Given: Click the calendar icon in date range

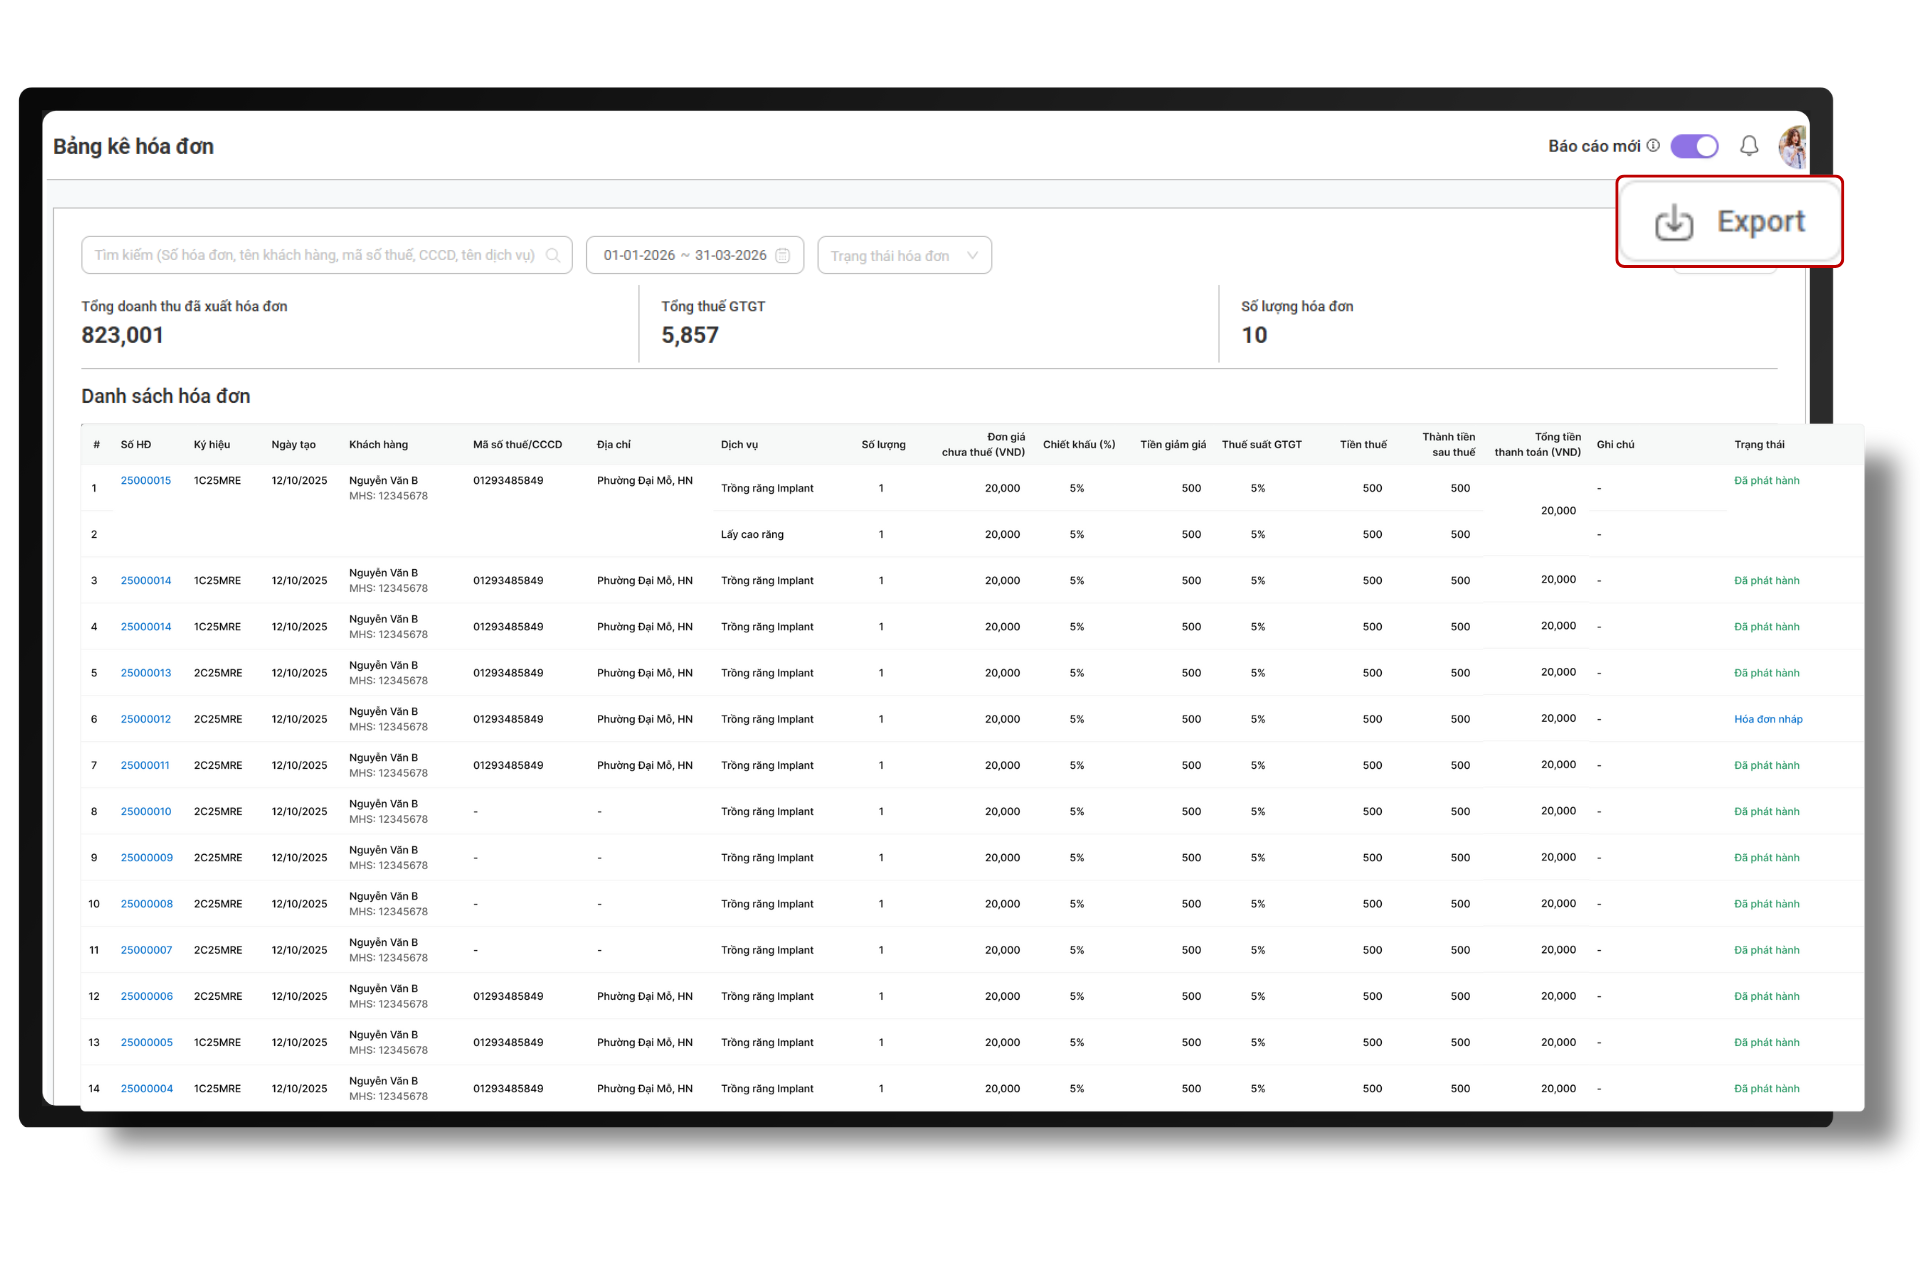Looking at the screenshot, I should click(783, 256).
